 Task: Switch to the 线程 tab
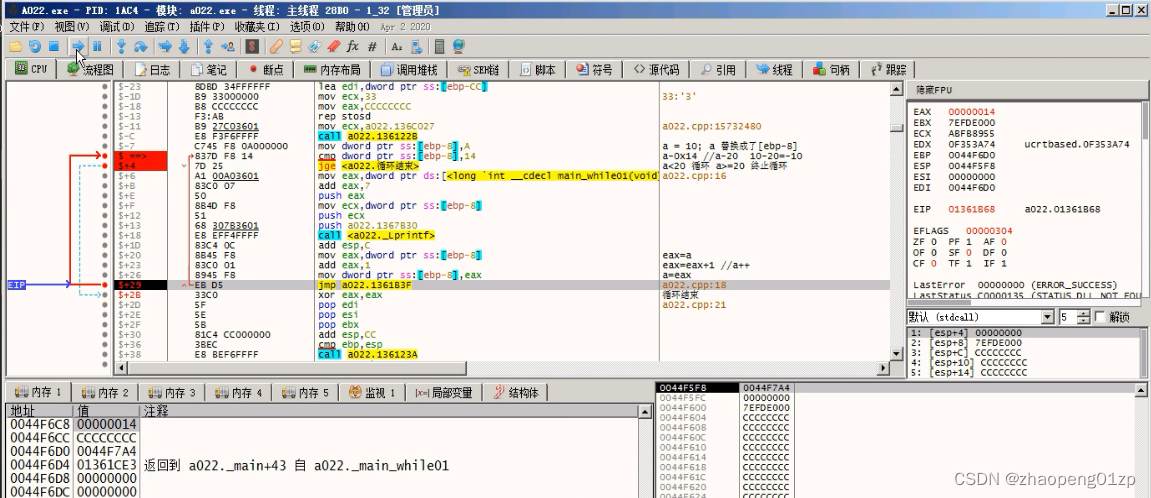[774, 70]
